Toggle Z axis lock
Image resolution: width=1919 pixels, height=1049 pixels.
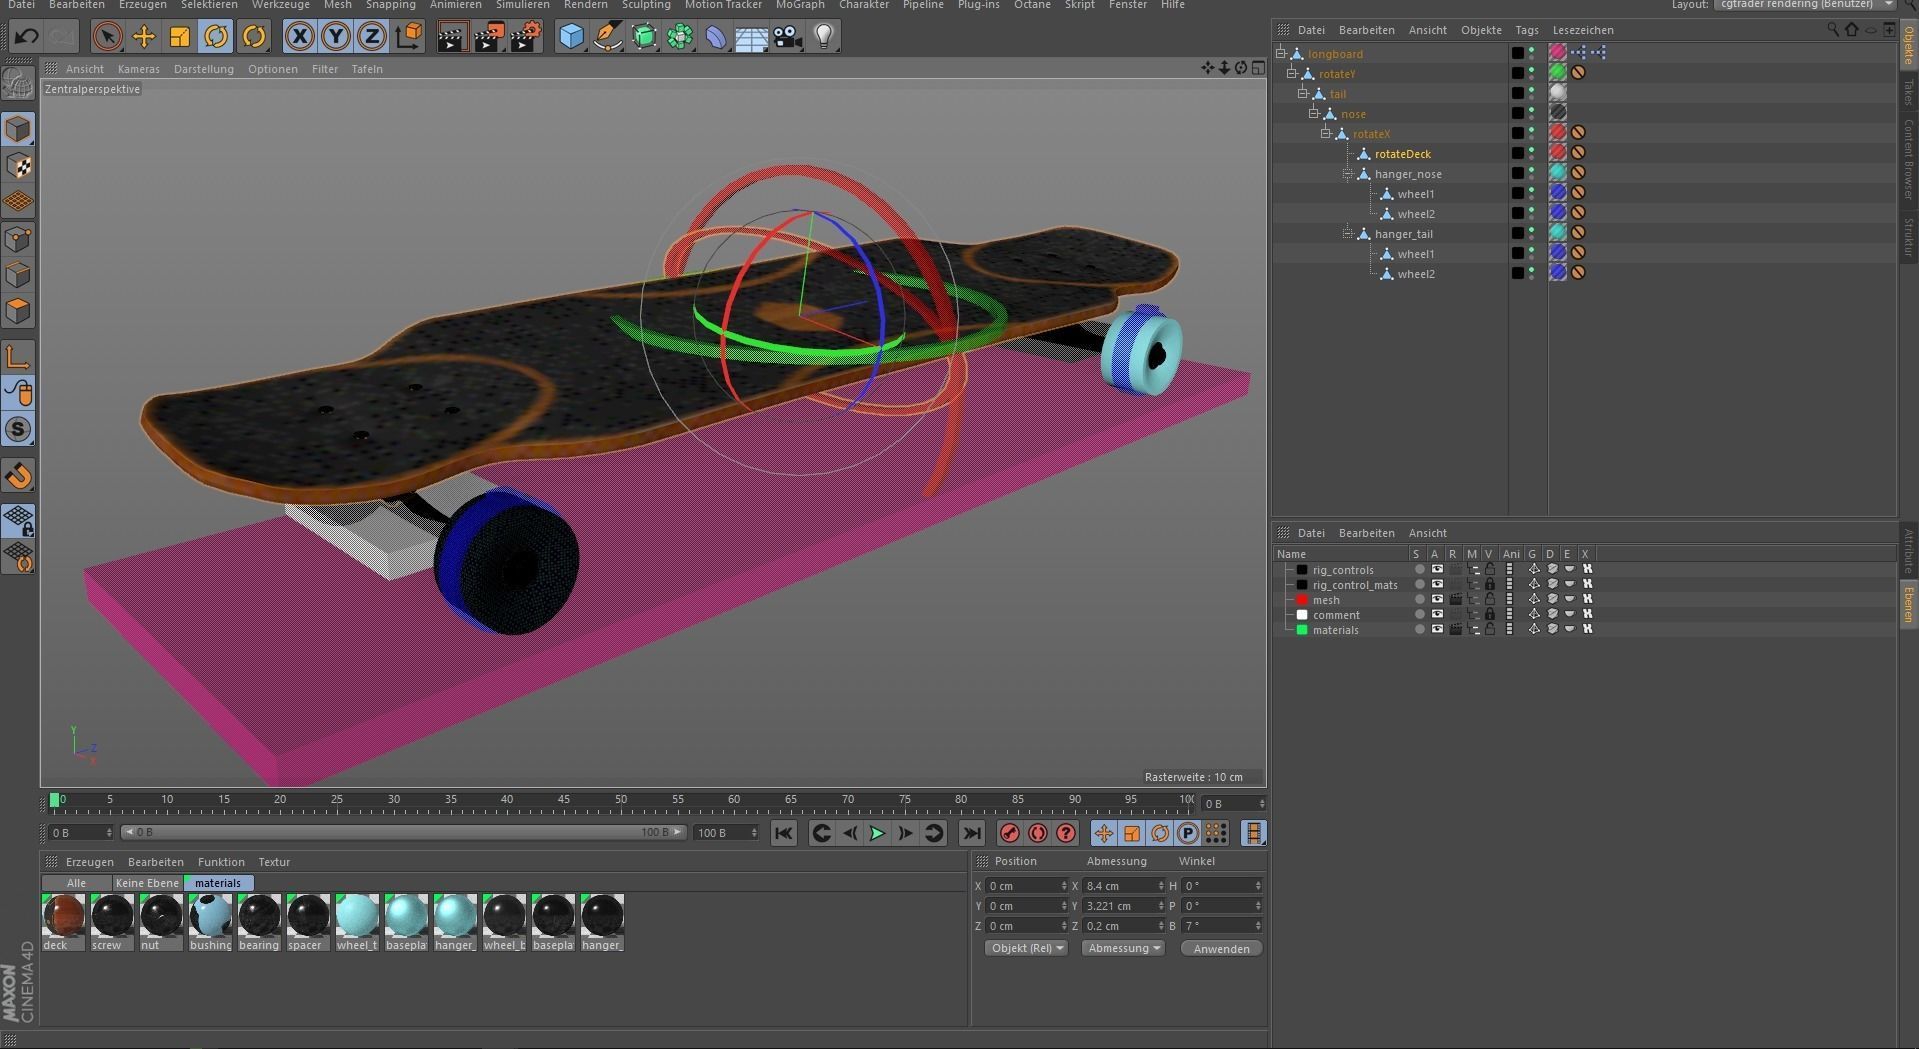(371, 37)
